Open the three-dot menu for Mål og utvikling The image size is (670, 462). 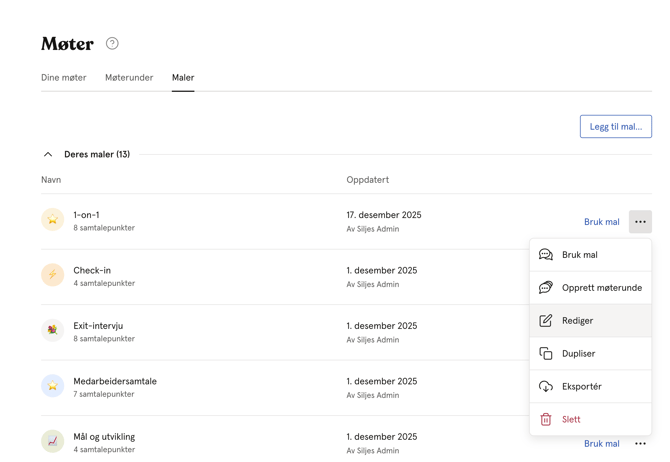click(640, 444)
